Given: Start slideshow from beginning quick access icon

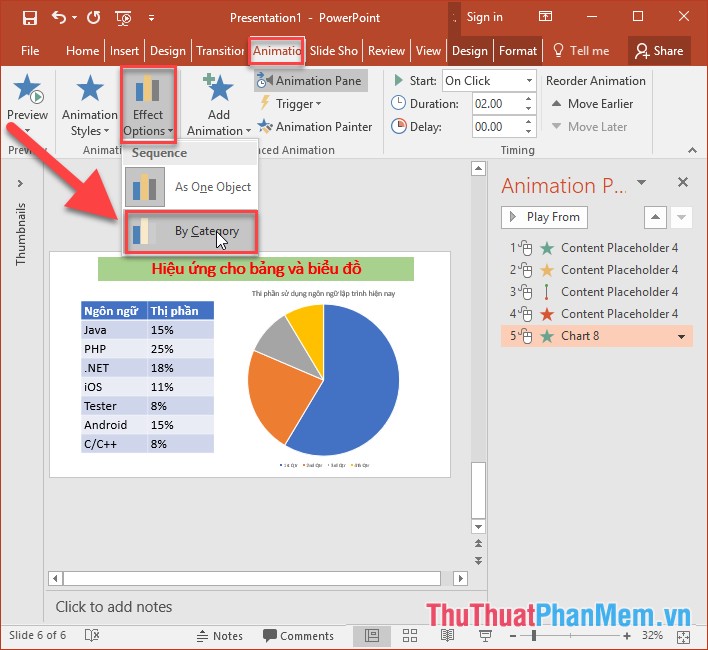Looking at the screenshot, I should coord(123,18).
